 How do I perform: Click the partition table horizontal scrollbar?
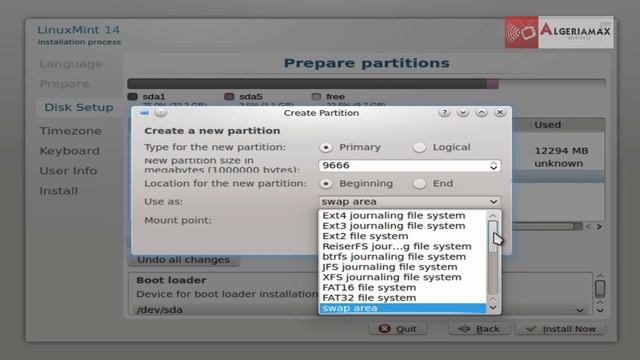[547, 227]
